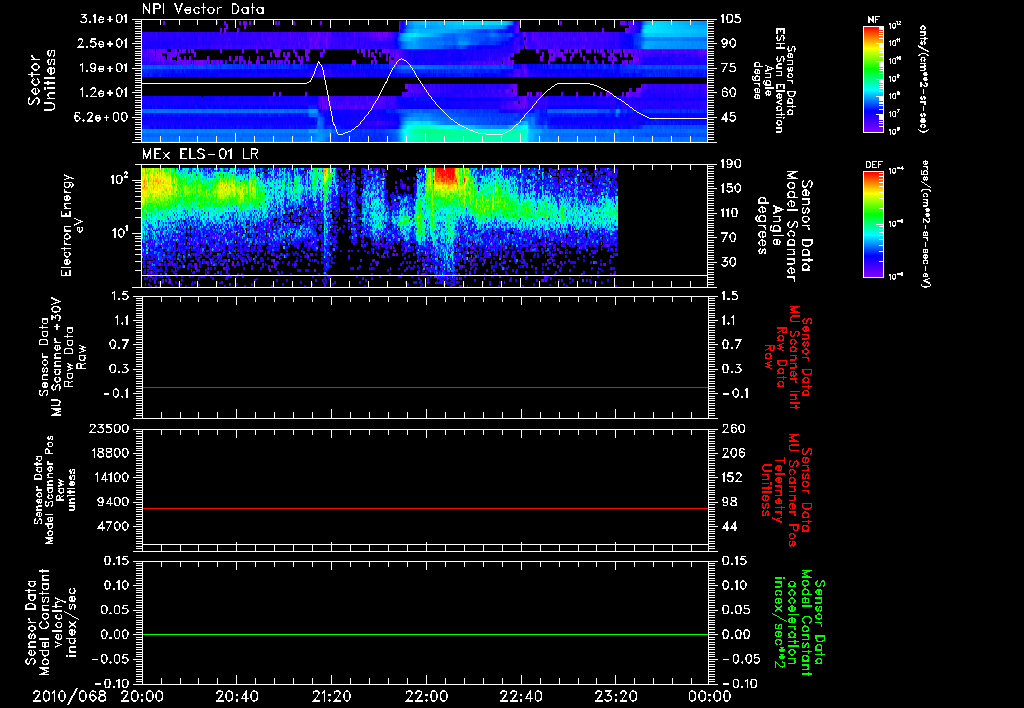This screenshot has width=1024, height=708.
Task: Click the 260 telemetry tick value
Action: pyautogui.click(x=731, y=429)
